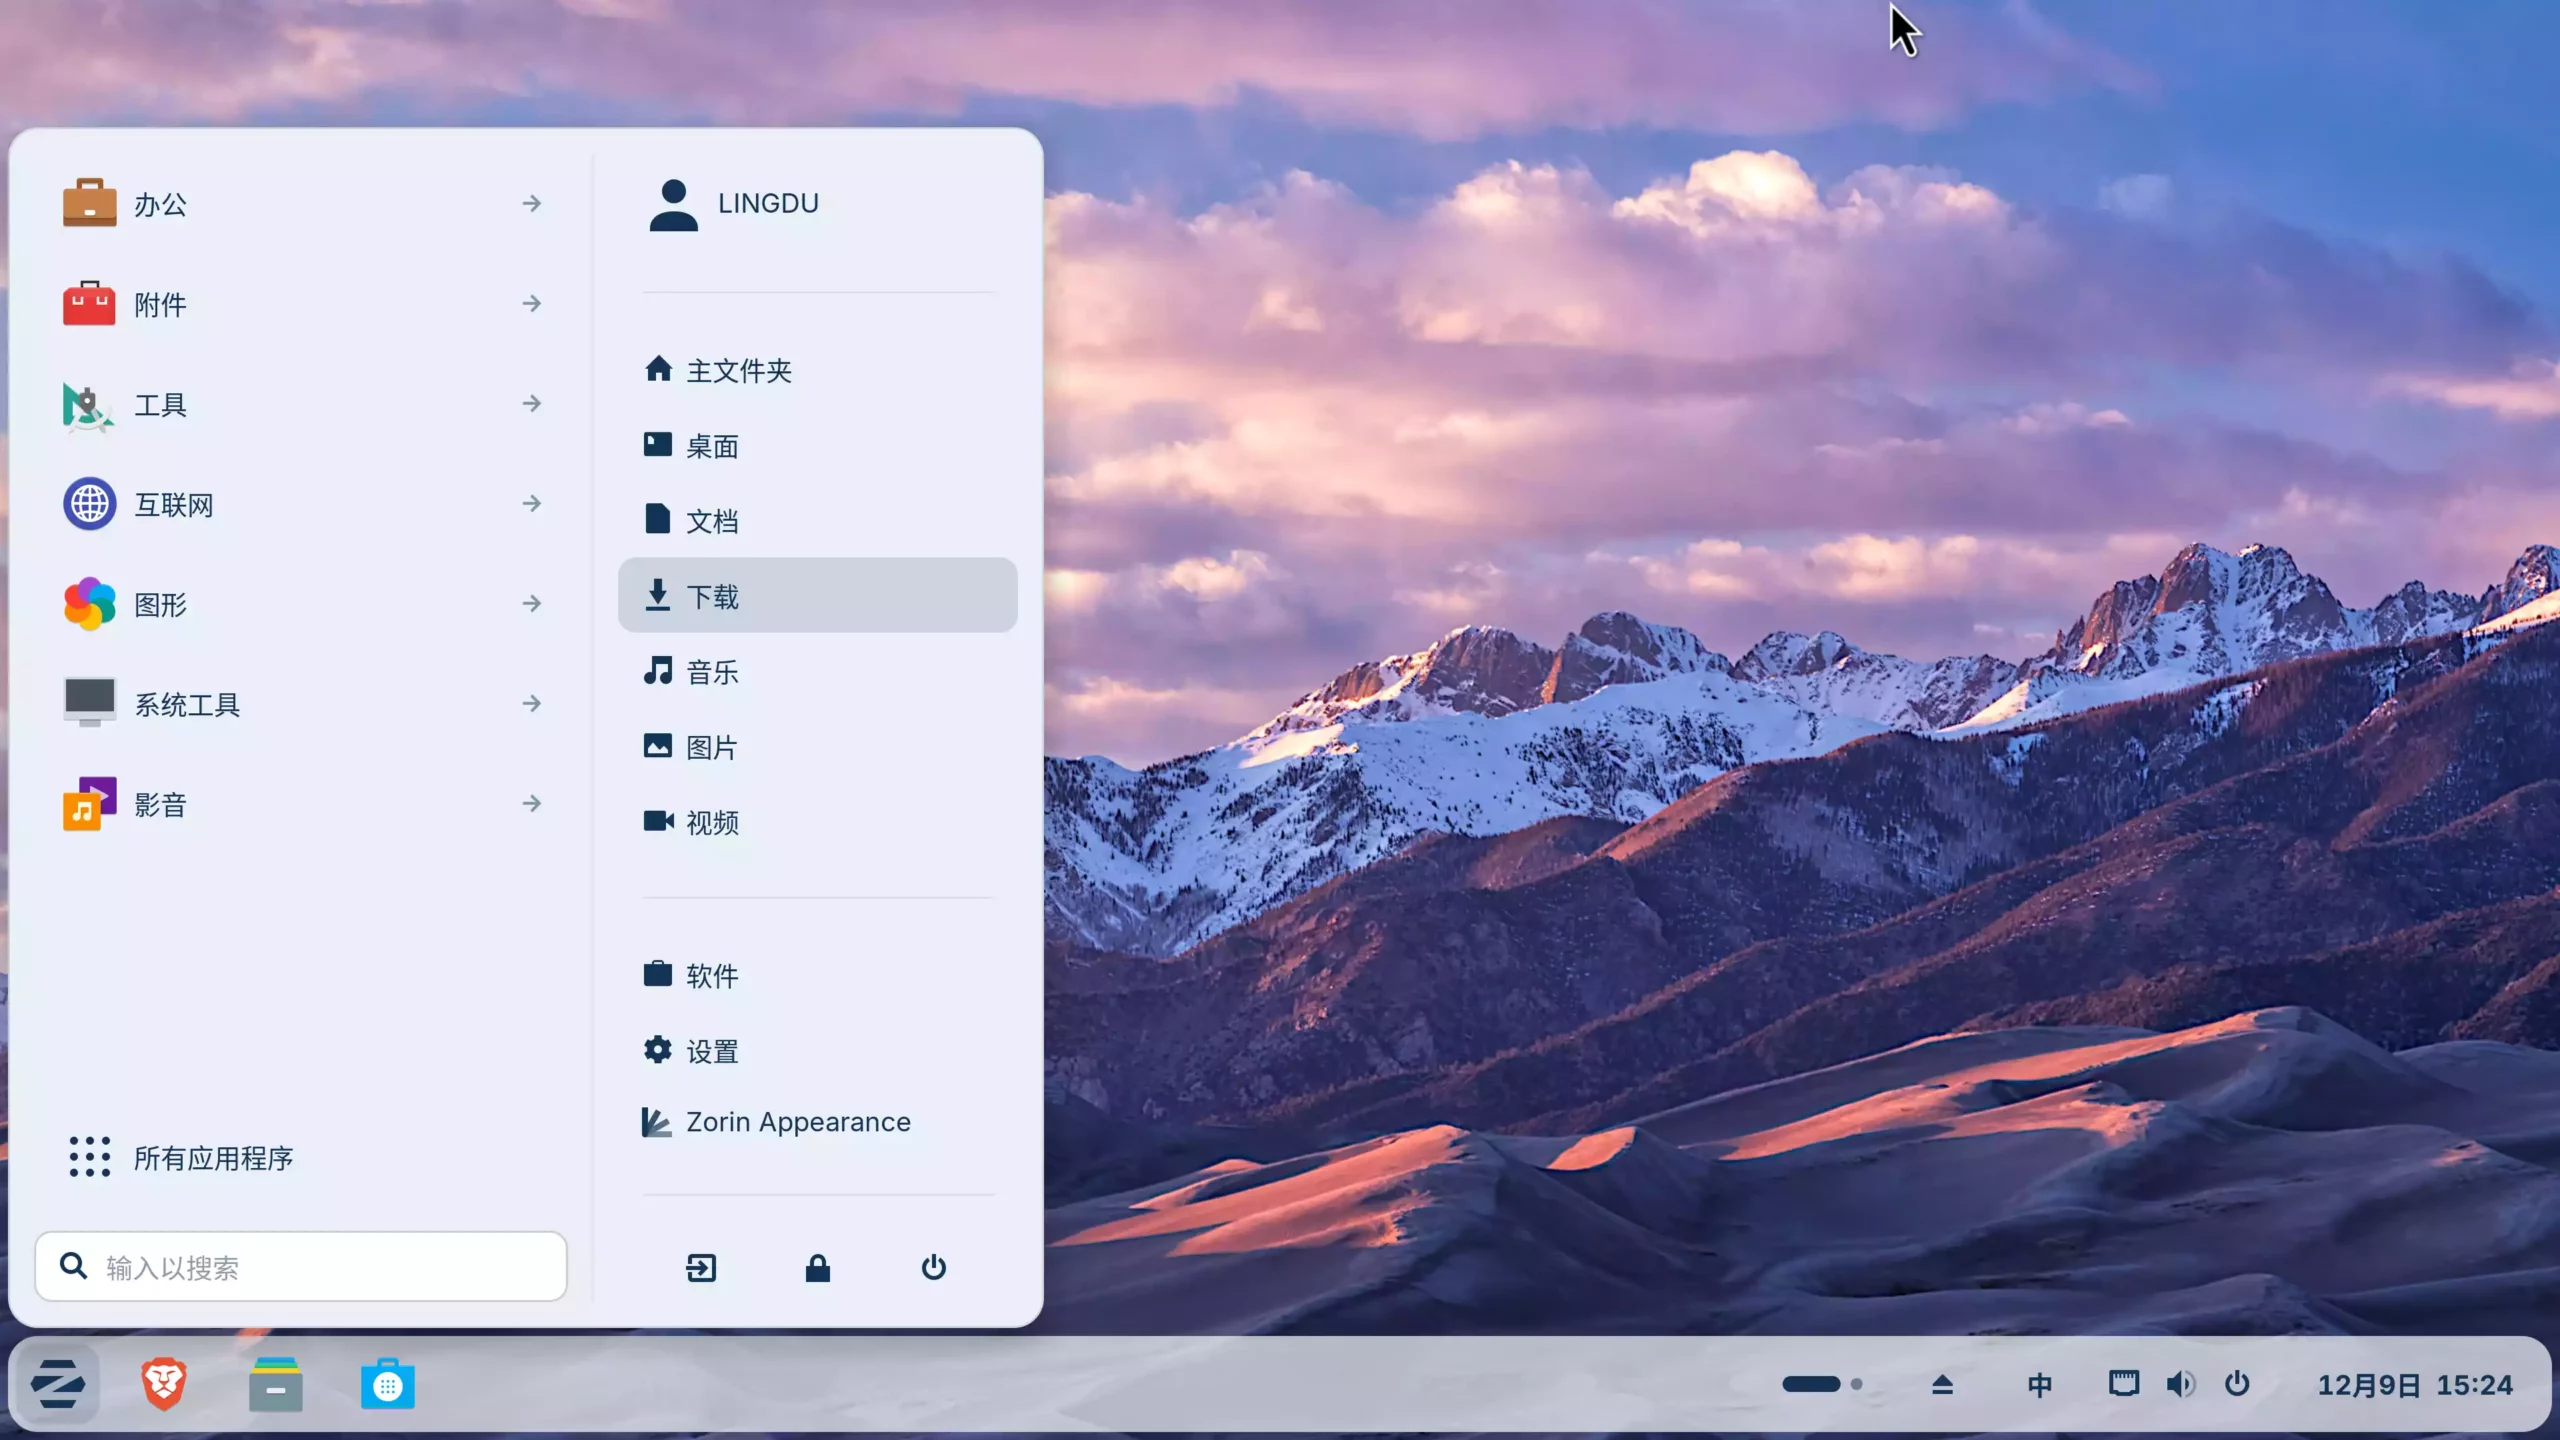The height and width of the screenshot is (1440, 2560).
Task: Select 所有应用程序 to show all apps
Action: click(214, 1158)
